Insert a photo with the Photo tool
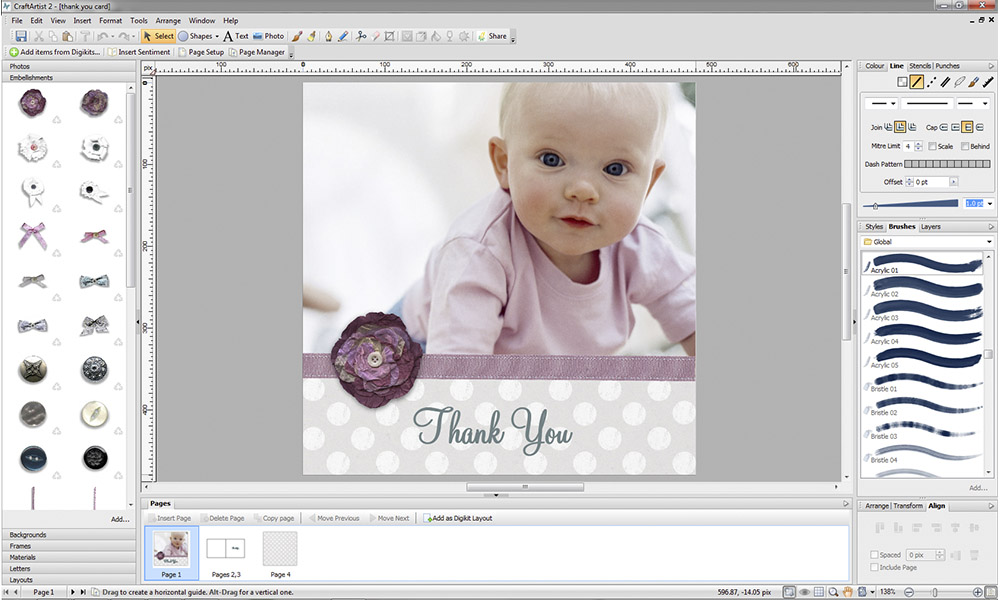 pos(268,36)
